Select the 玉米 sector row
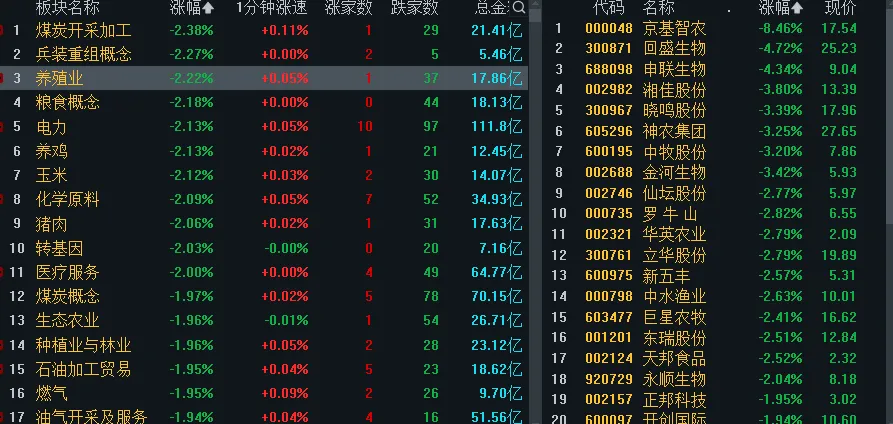The image size is (893, 424). coord(264,175)
